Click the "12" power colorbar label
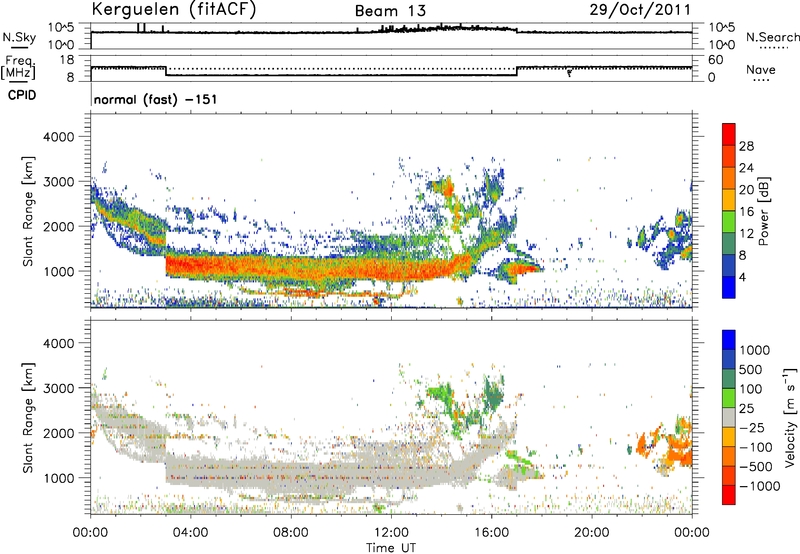The image size is (800, 554). click(x=746, y=234)
